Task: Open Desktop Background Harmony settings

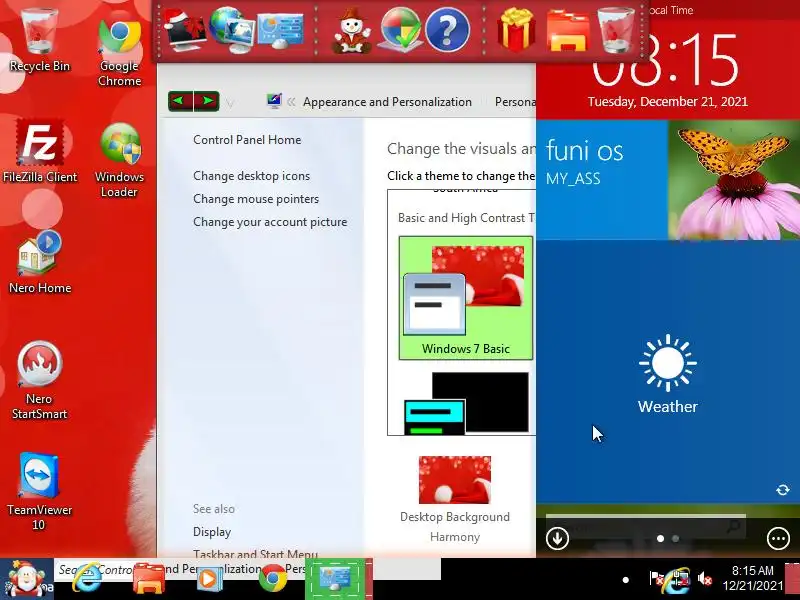Action: click(455, 500)
